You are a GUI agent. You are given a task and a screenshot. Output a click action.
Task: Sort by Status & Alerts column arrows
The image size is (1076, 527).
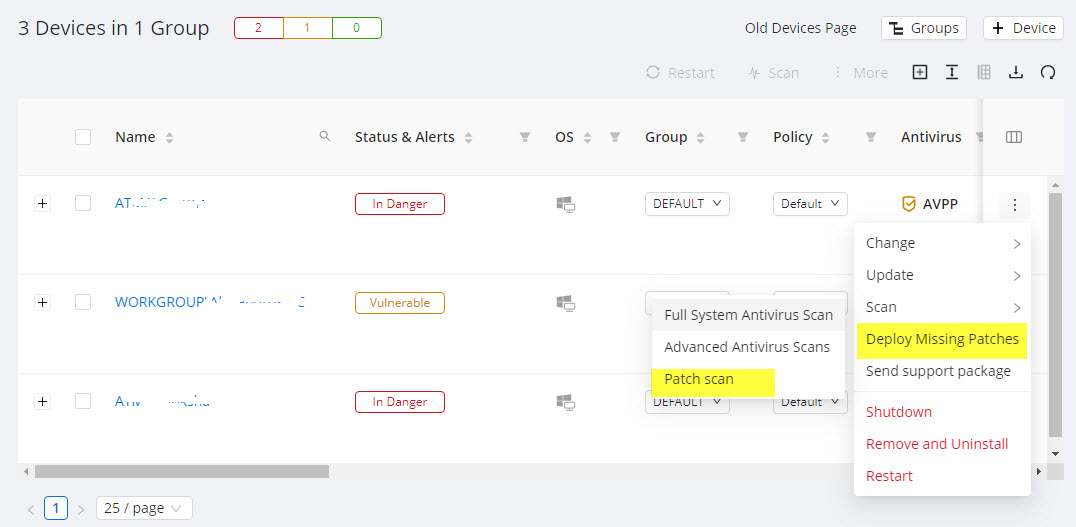(x=469, y=138)
